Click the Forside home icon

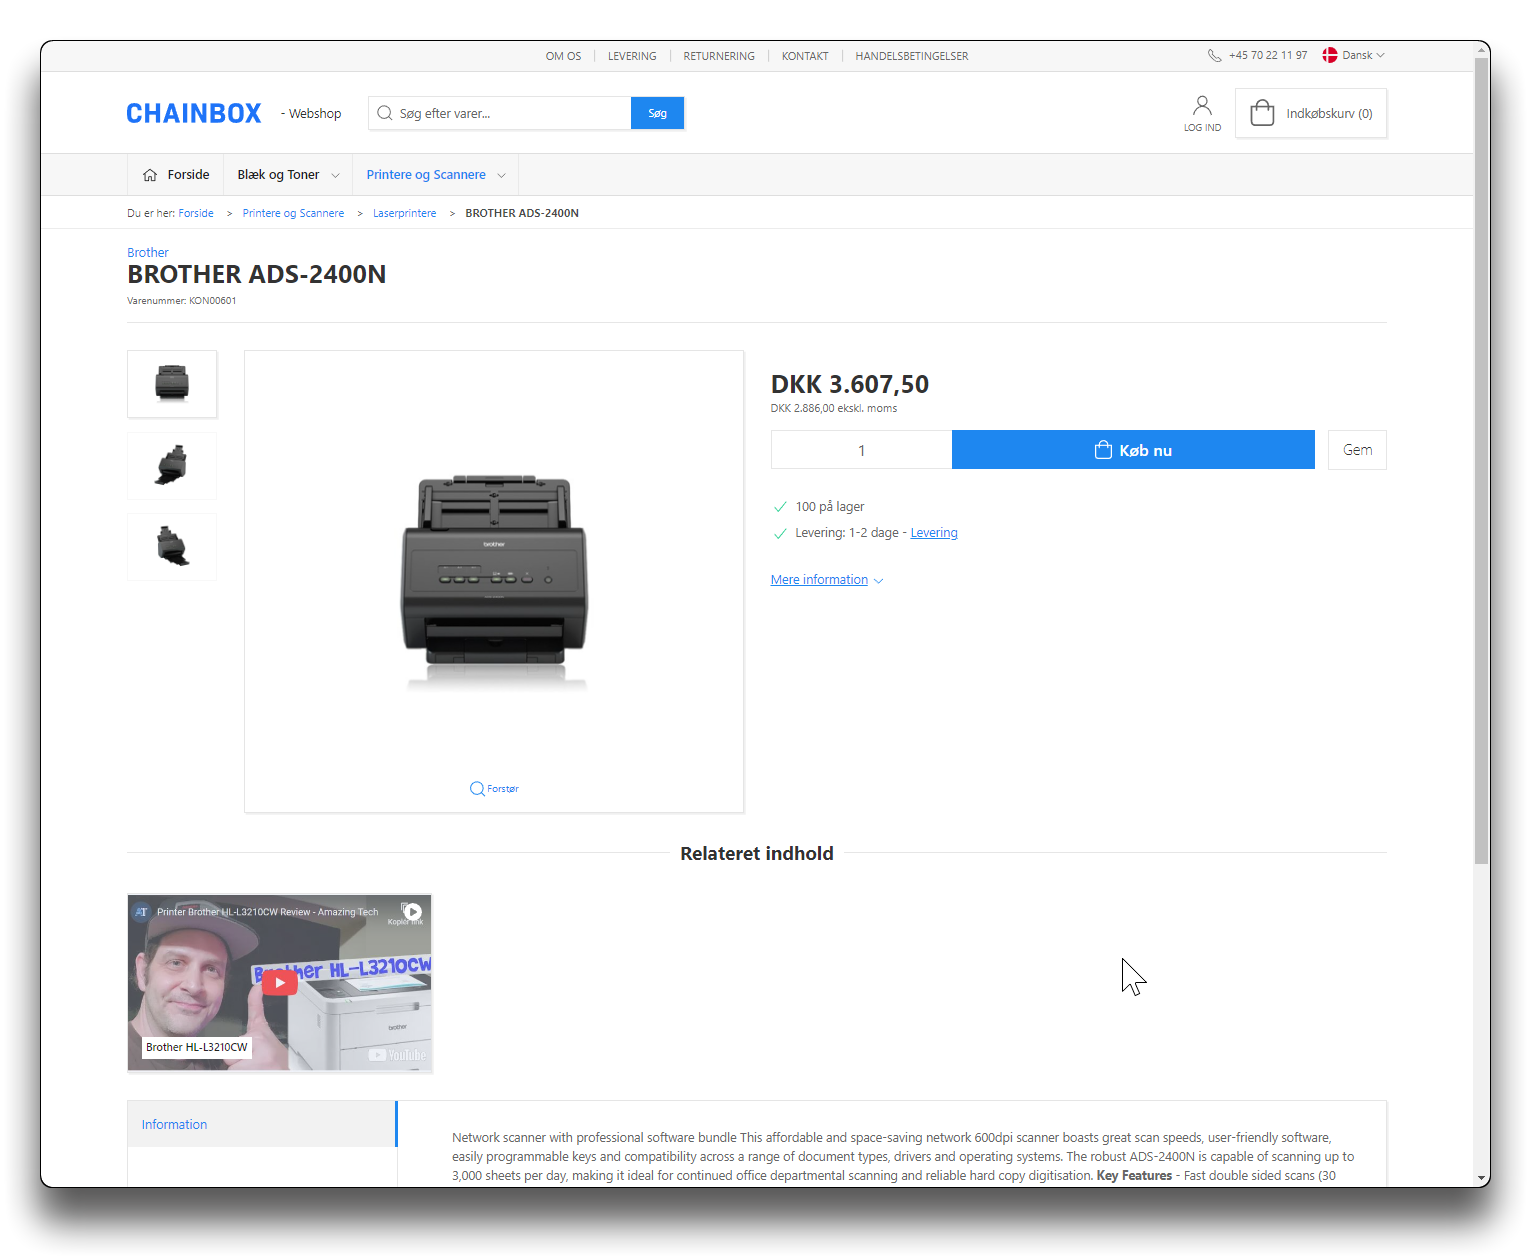click(150, 175)
